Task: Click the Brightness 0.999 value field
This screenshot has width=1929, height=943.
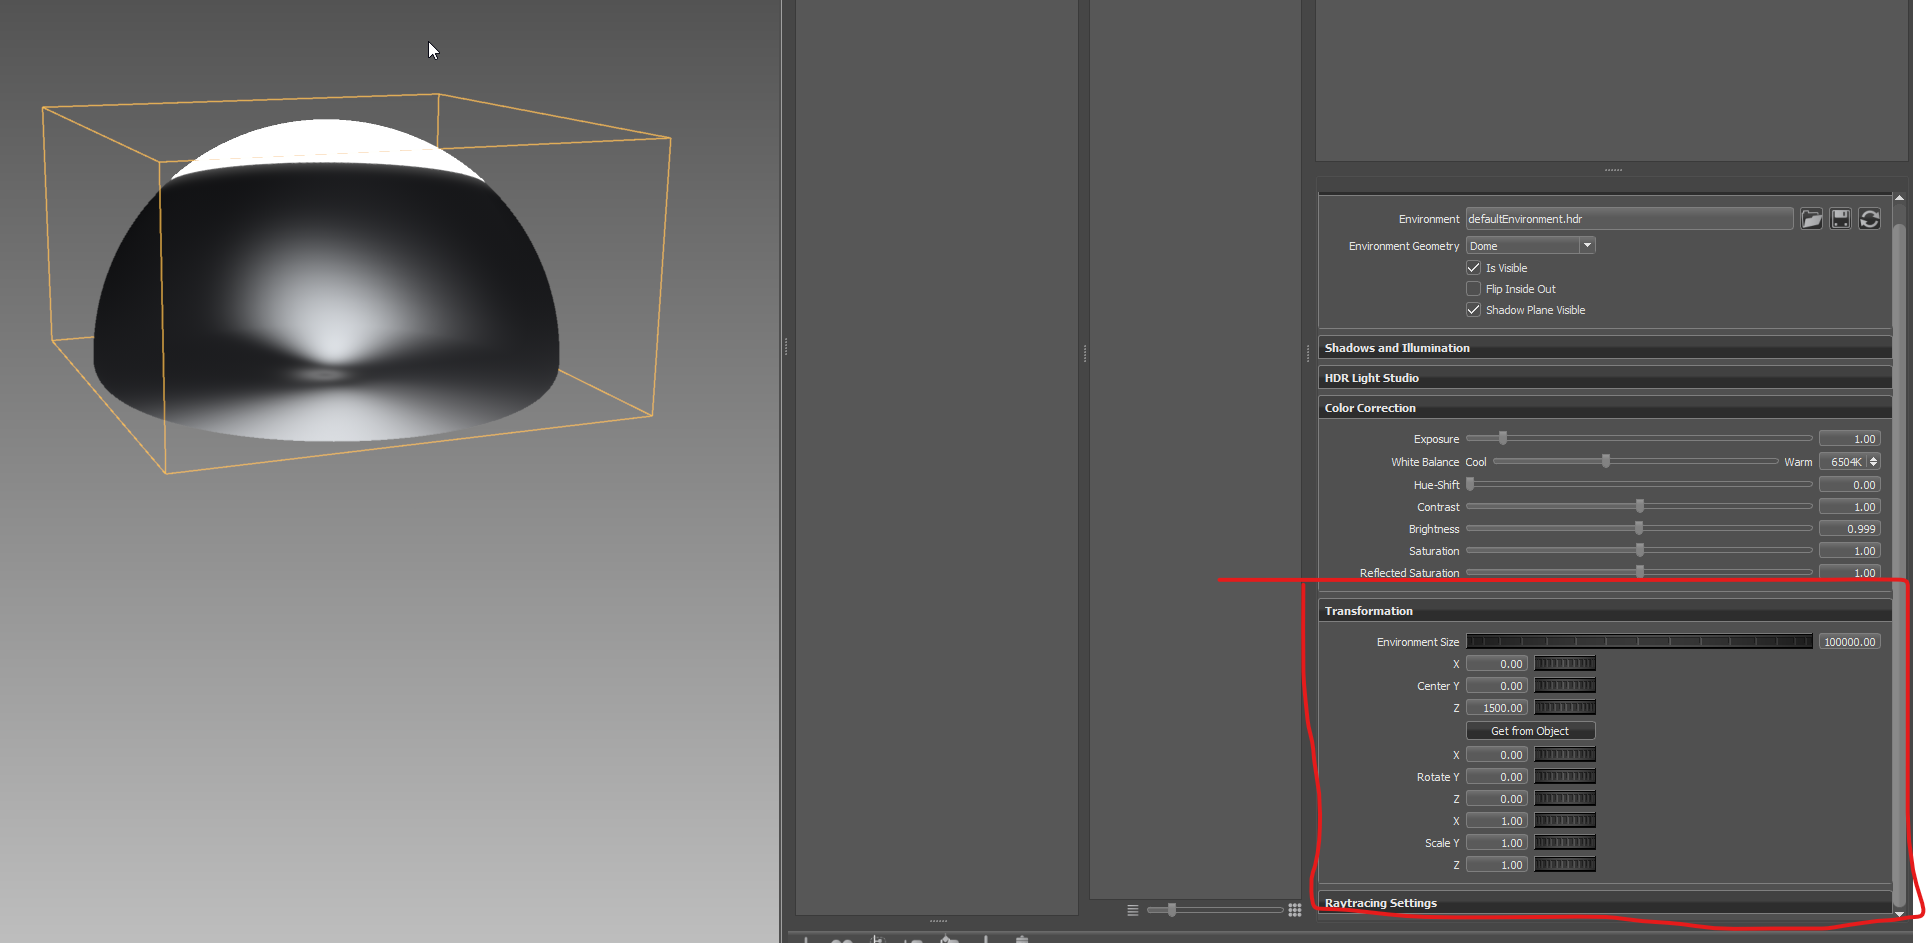Action: tap(1849, 529)
